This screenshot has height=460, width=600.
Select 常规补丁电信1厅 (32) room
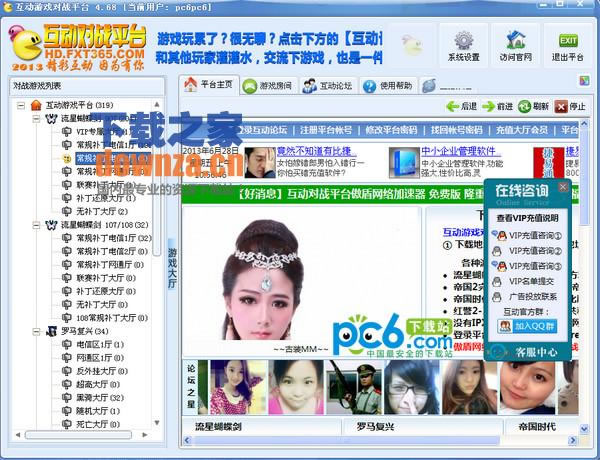[114, 238]
